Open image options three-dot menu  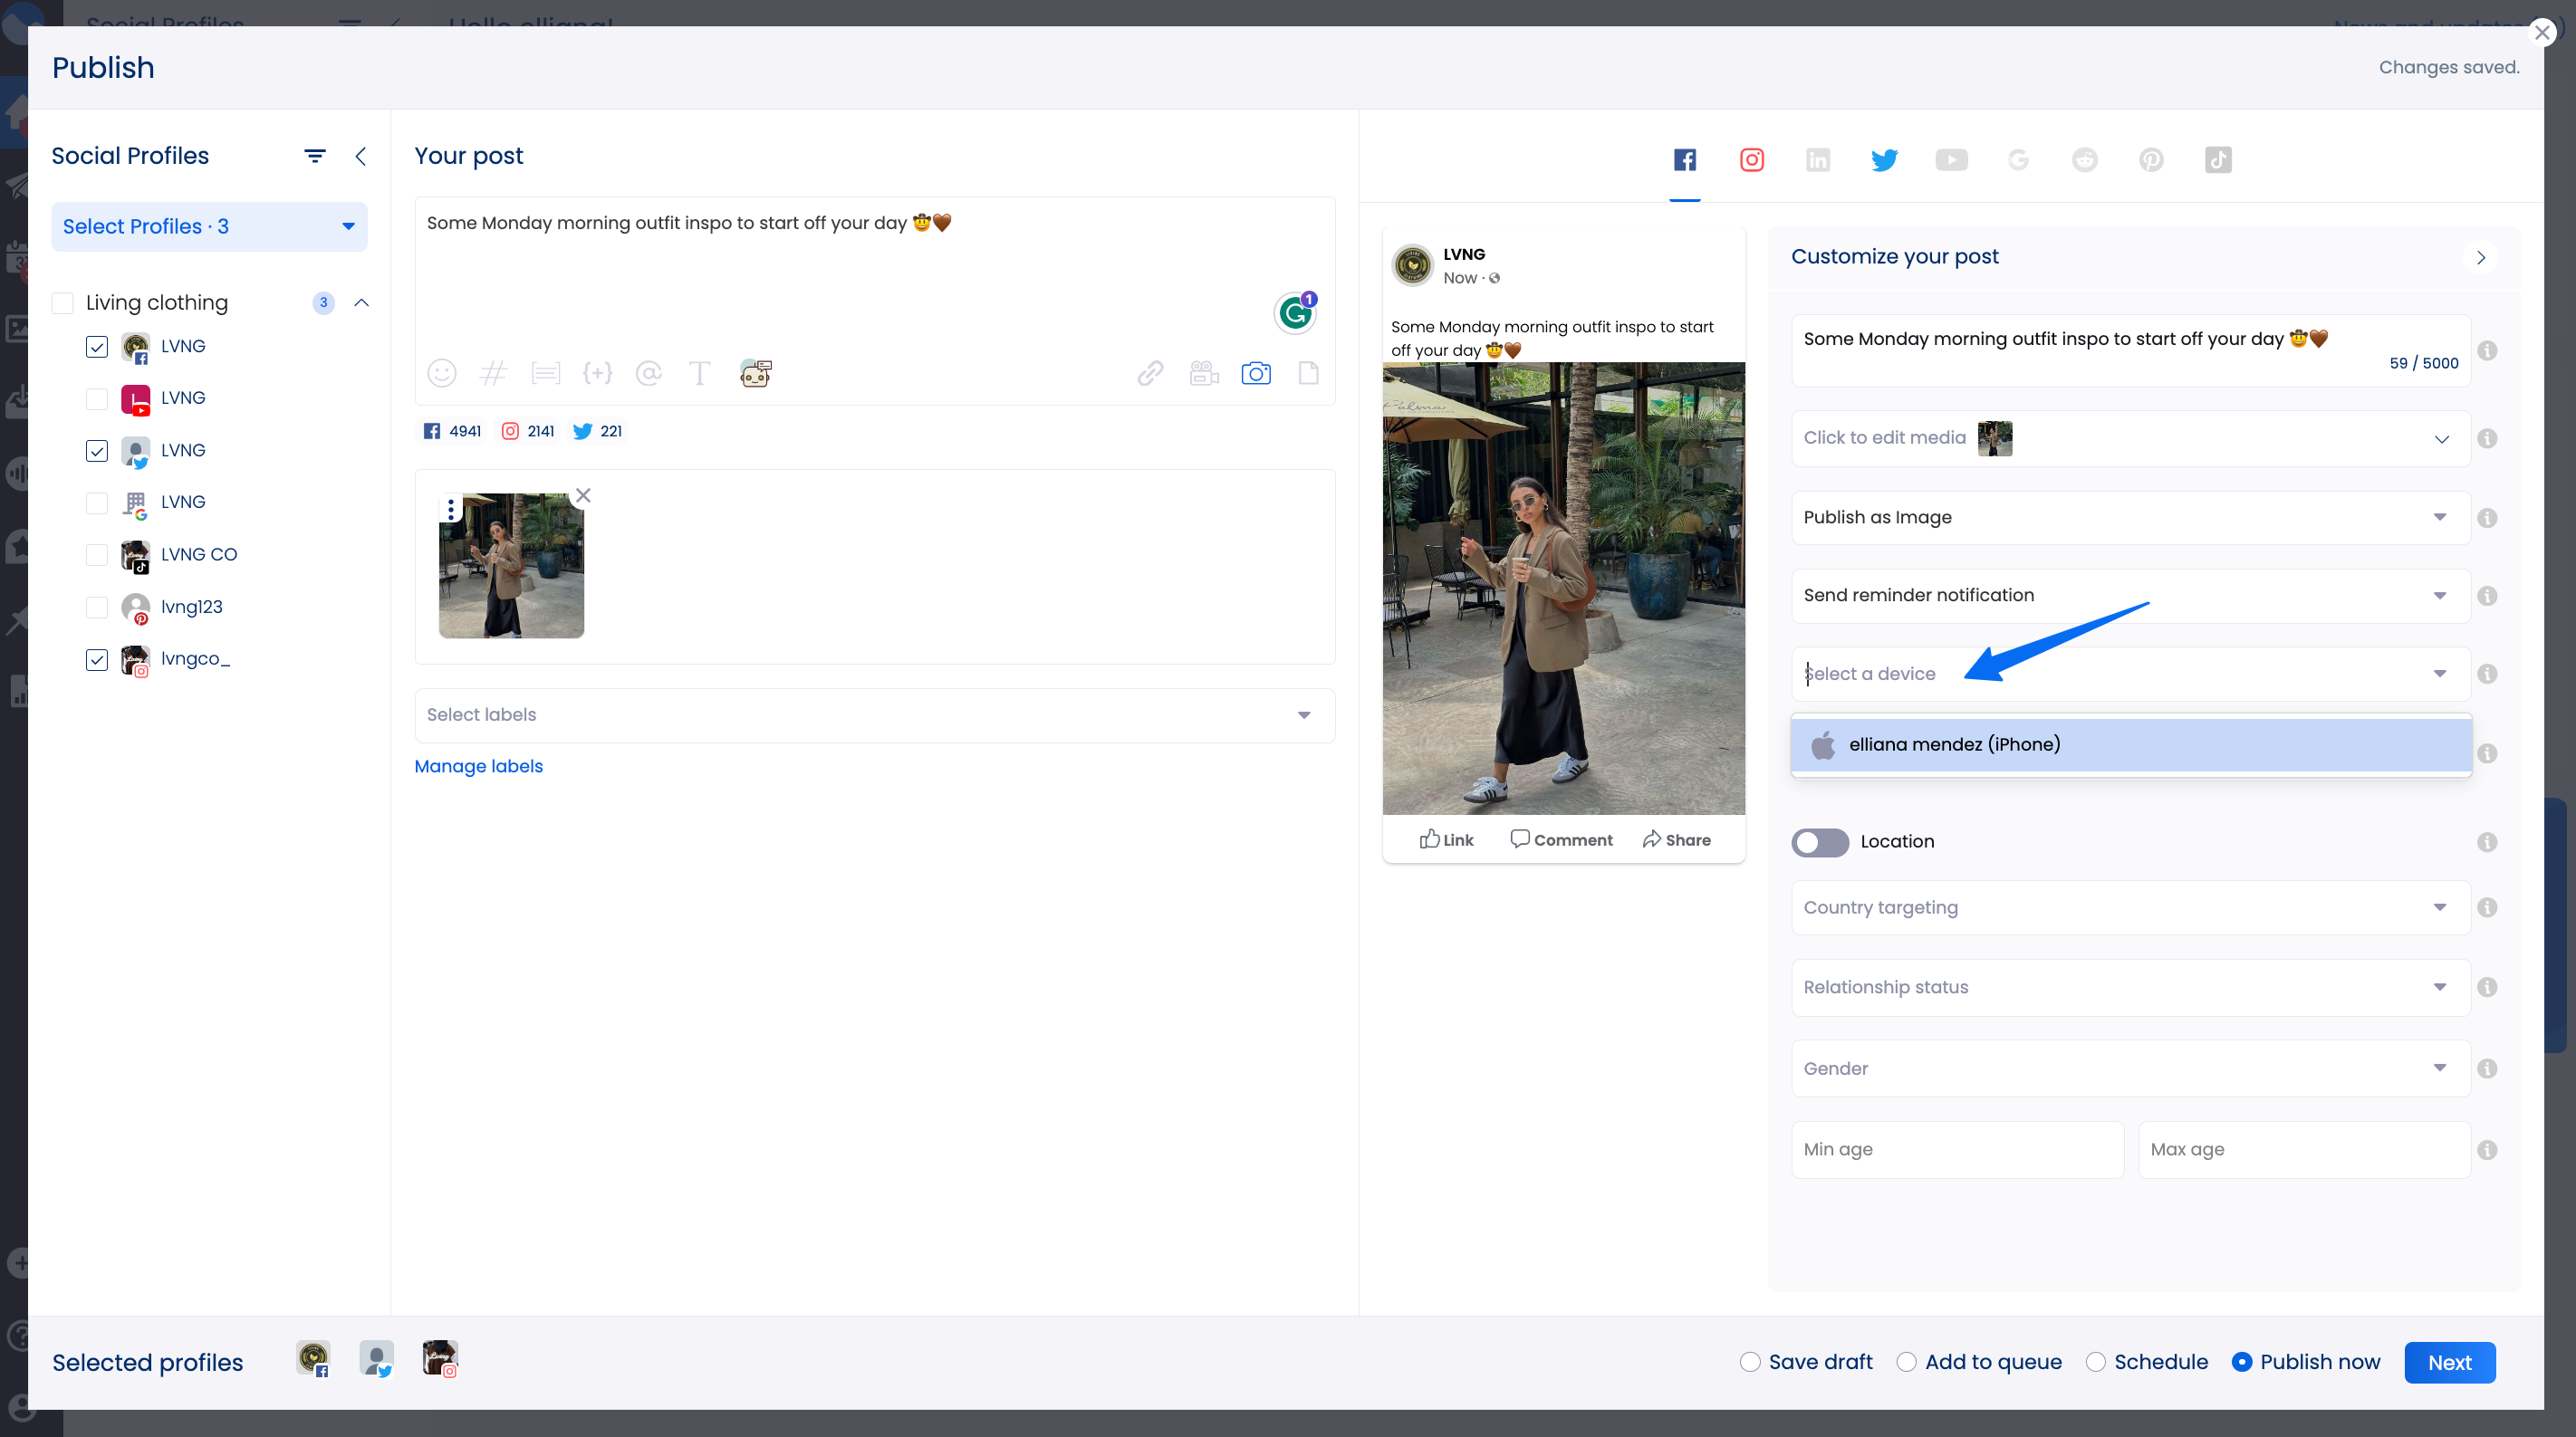[x=451, y=509]
